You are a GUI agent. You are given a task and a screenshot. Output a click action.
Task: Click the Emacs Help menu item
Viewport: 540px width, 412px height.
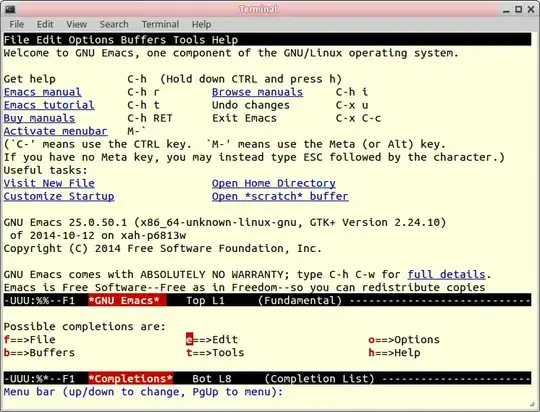click(225, 40)
